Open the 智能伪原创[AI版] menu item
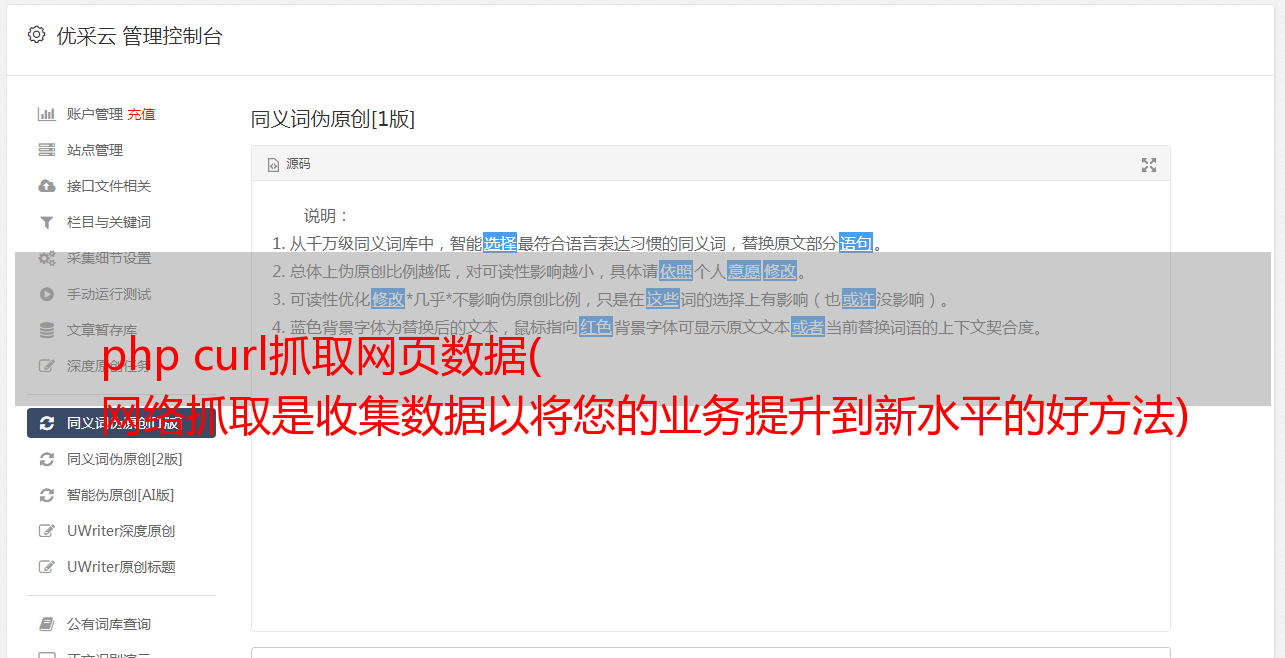This screenshot has width=1285, height=658. [121, 495]
